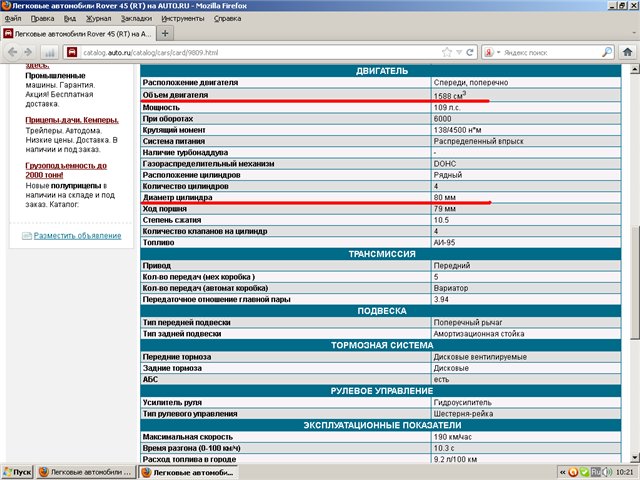Click the Шестерня-рейка value
The width and height of the screenshot is (640, 480).
coord(463,414)
